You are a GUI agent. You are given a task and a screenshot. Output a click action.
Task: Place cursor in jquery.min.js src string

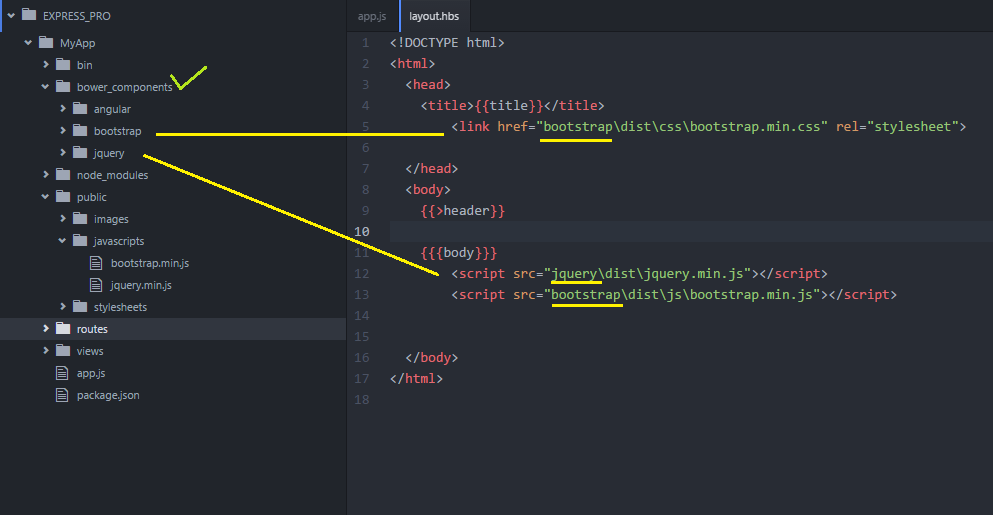tap(647, 274)
